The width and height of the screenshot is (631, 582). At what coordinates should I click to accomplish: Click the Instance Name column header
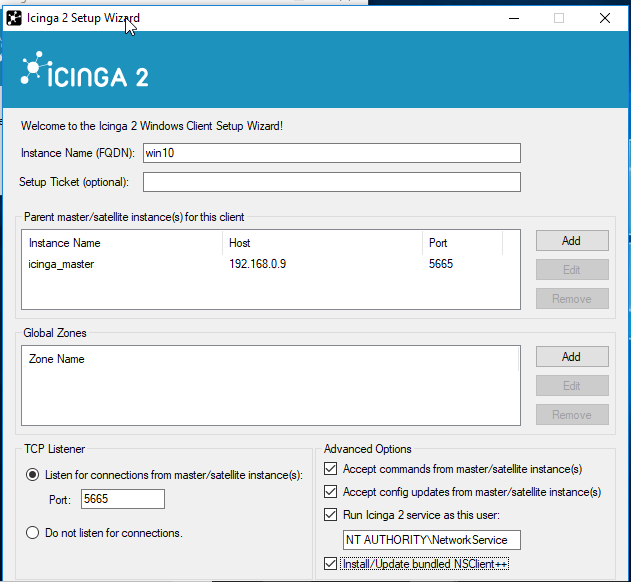pyautogui.click(x=122, y=243)
